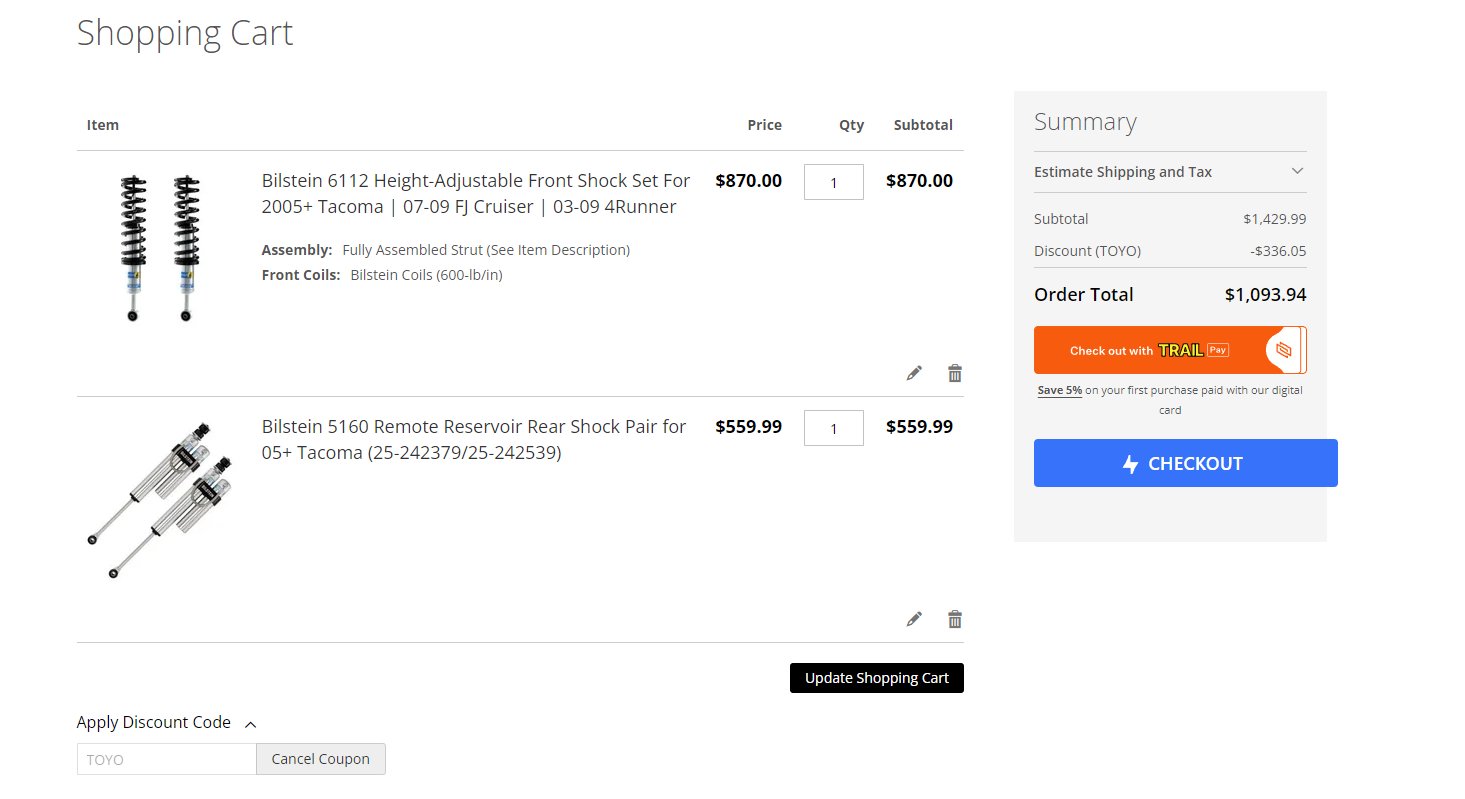
Task: Check out with TRAIL Pay button
Action: [1170, 350]
